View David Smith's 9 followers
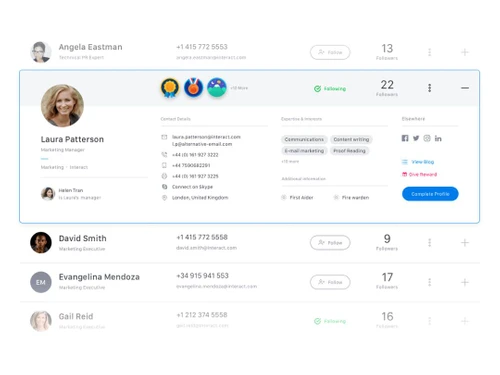Viewport: 500px width, 375px height. pos(387,242)
